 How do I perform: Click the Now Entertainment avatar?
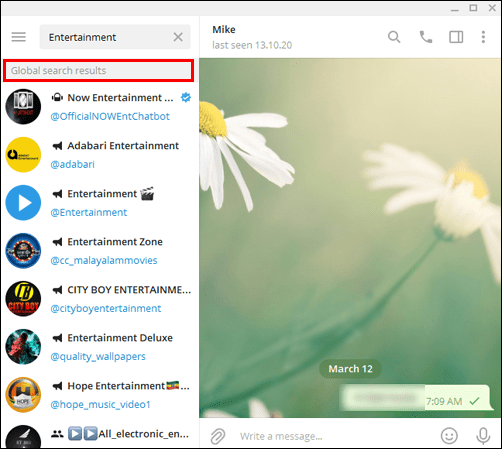click(x=23, y=107)
